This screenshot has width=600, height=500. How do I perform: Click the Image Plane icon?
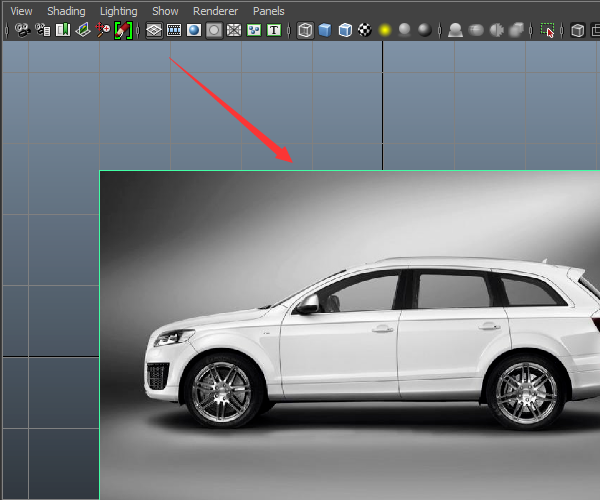click(x=83, y=31)
